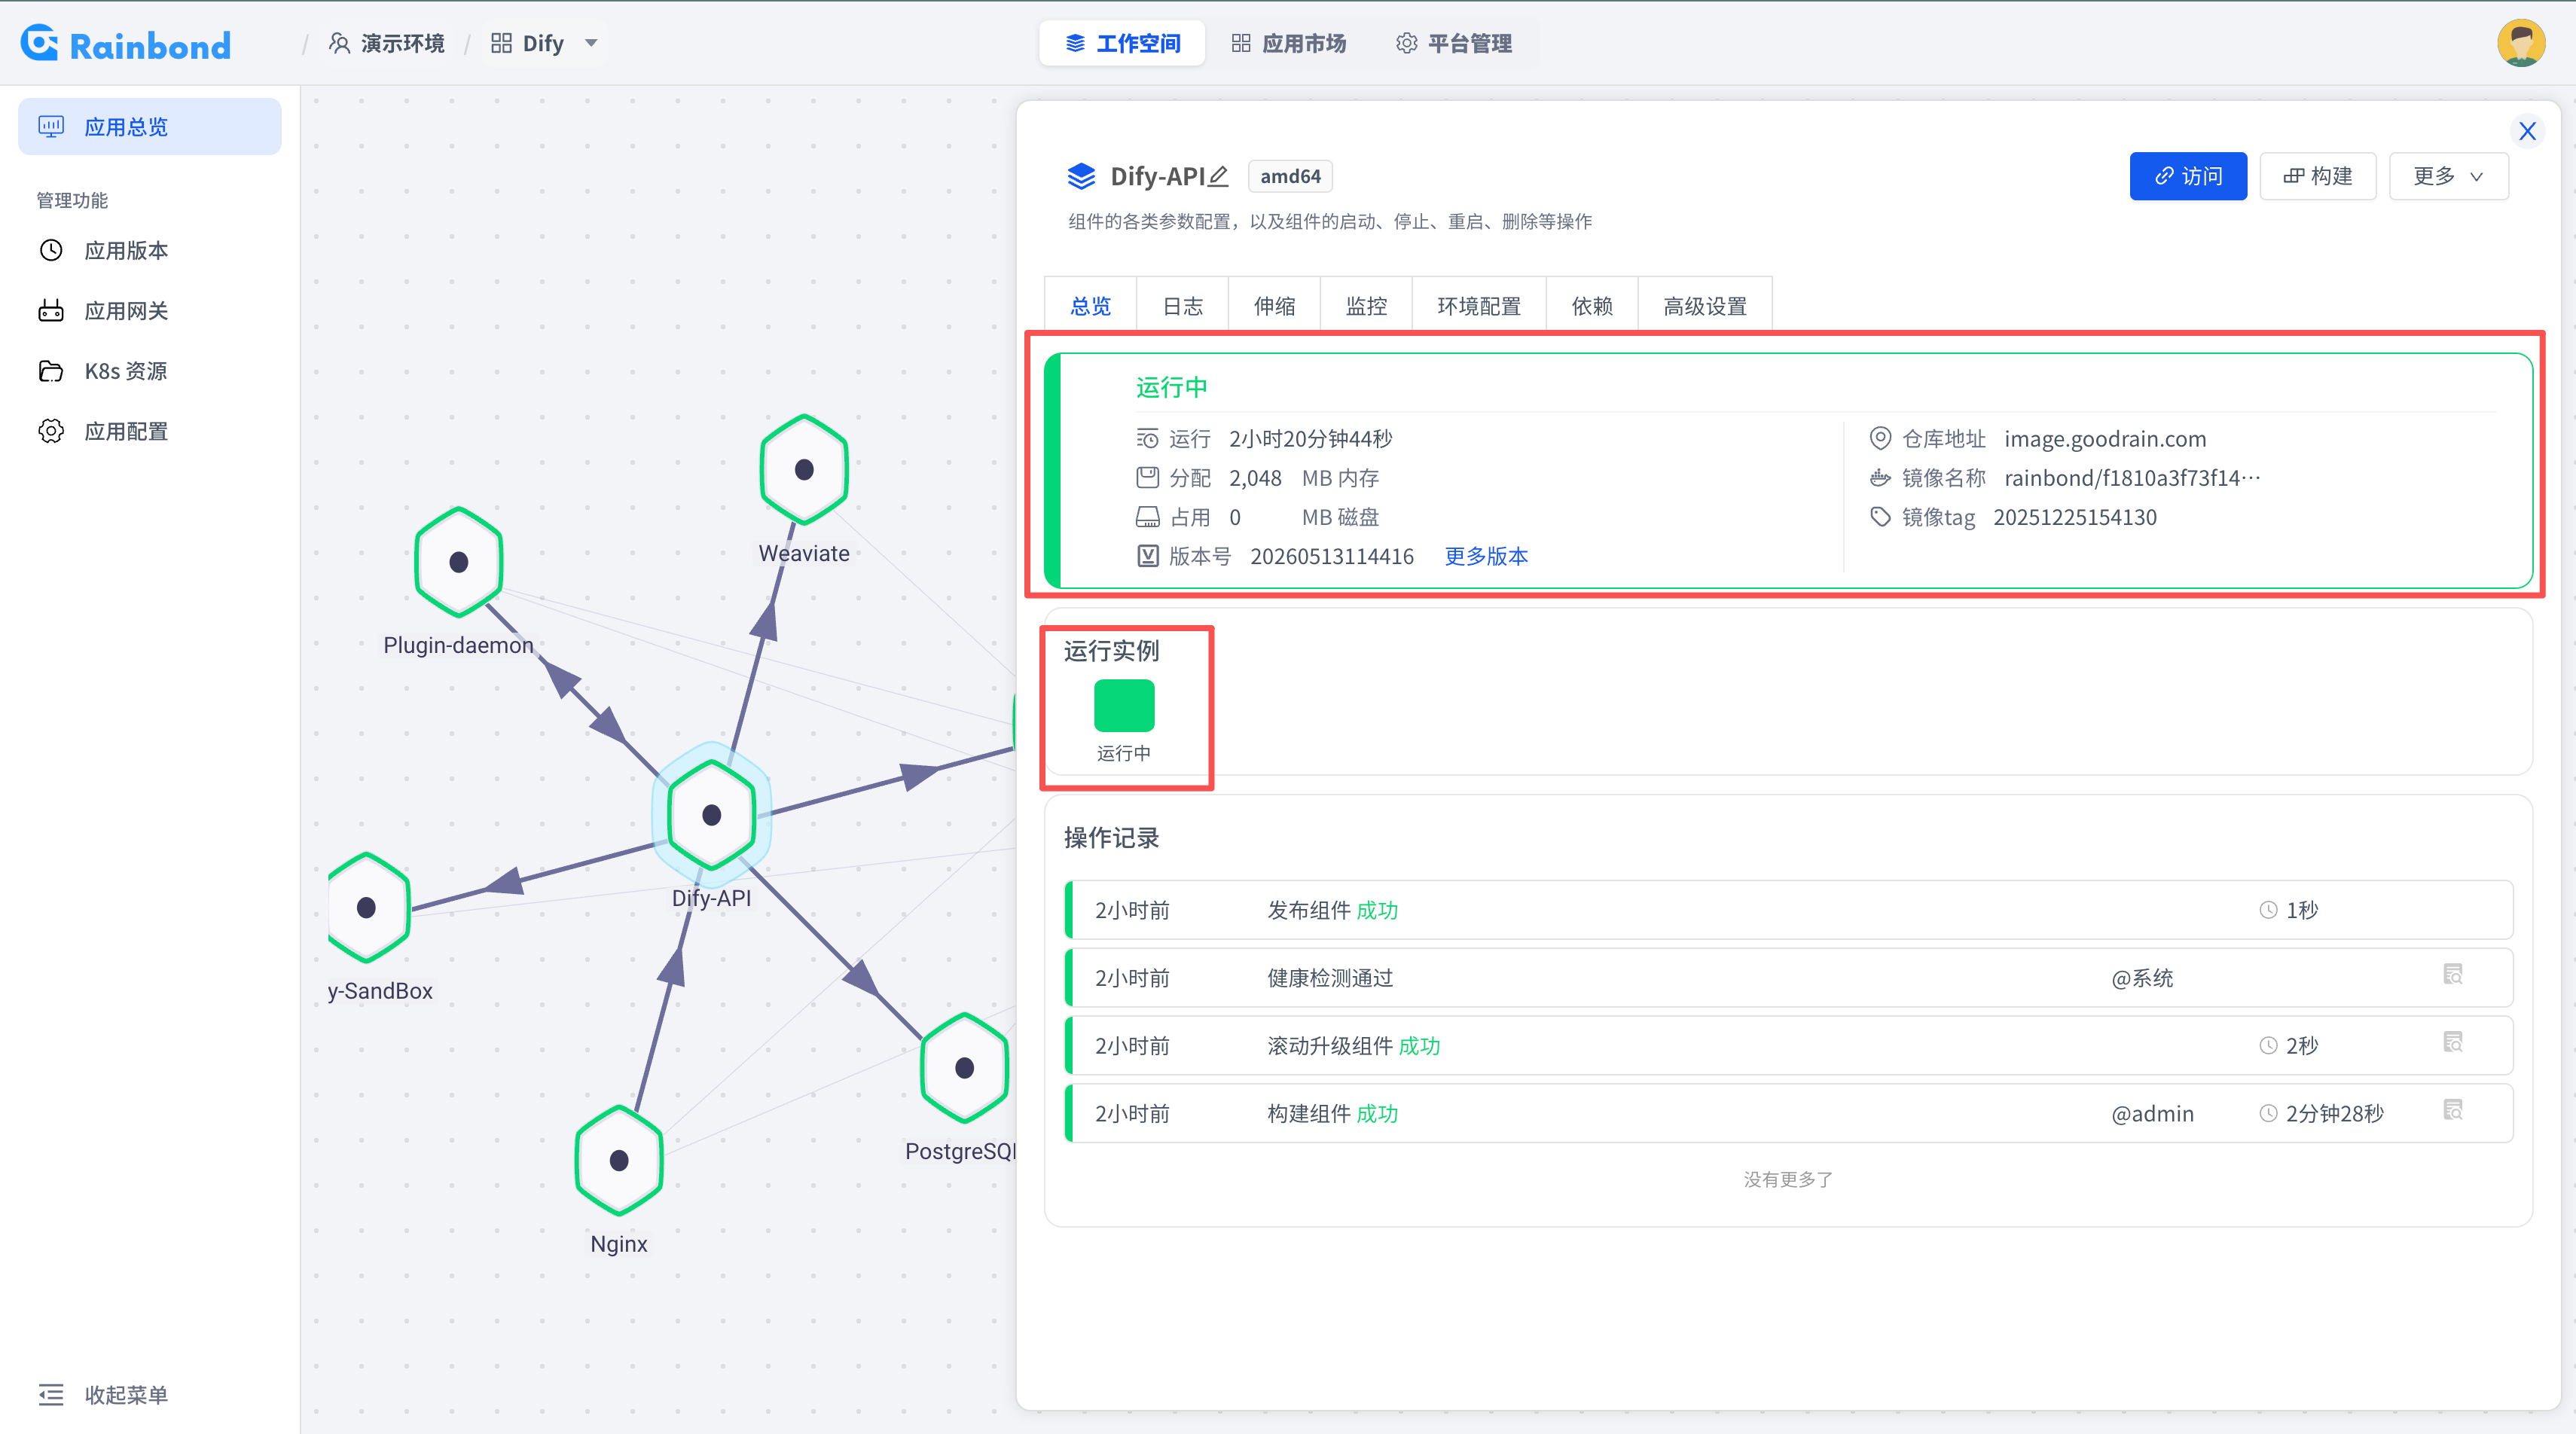Open the user avatar menu
2576x1434 pixels.
pos(2521,43)
